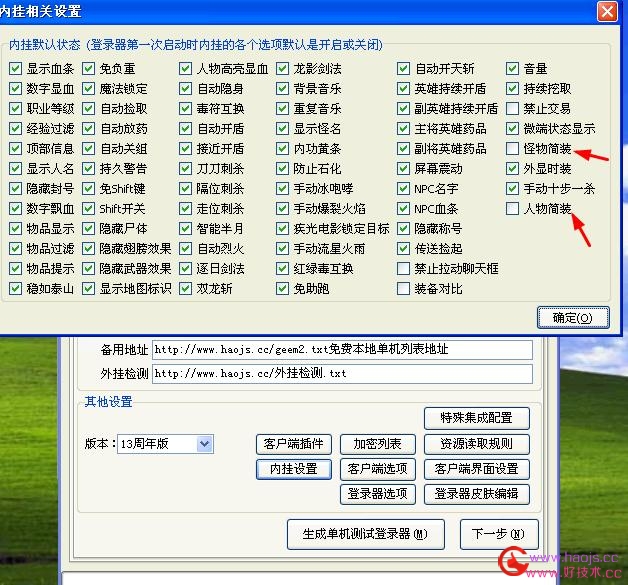Enable 装备对比 checkbox
This screenshot has height=585, width=628.
pyautogui.click(x=403, y=289)
